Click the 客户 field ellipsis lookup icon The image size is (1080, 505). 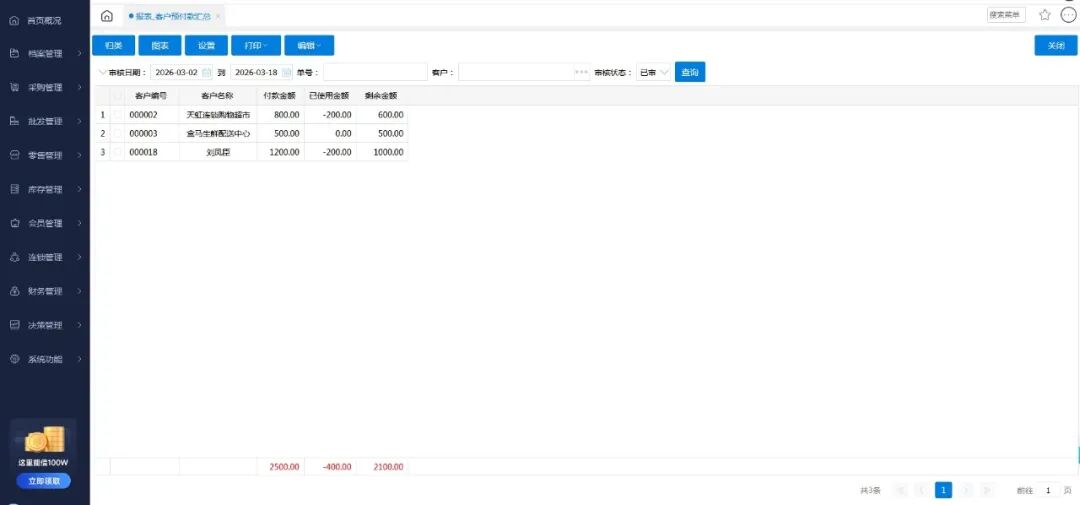coord(581,73)
